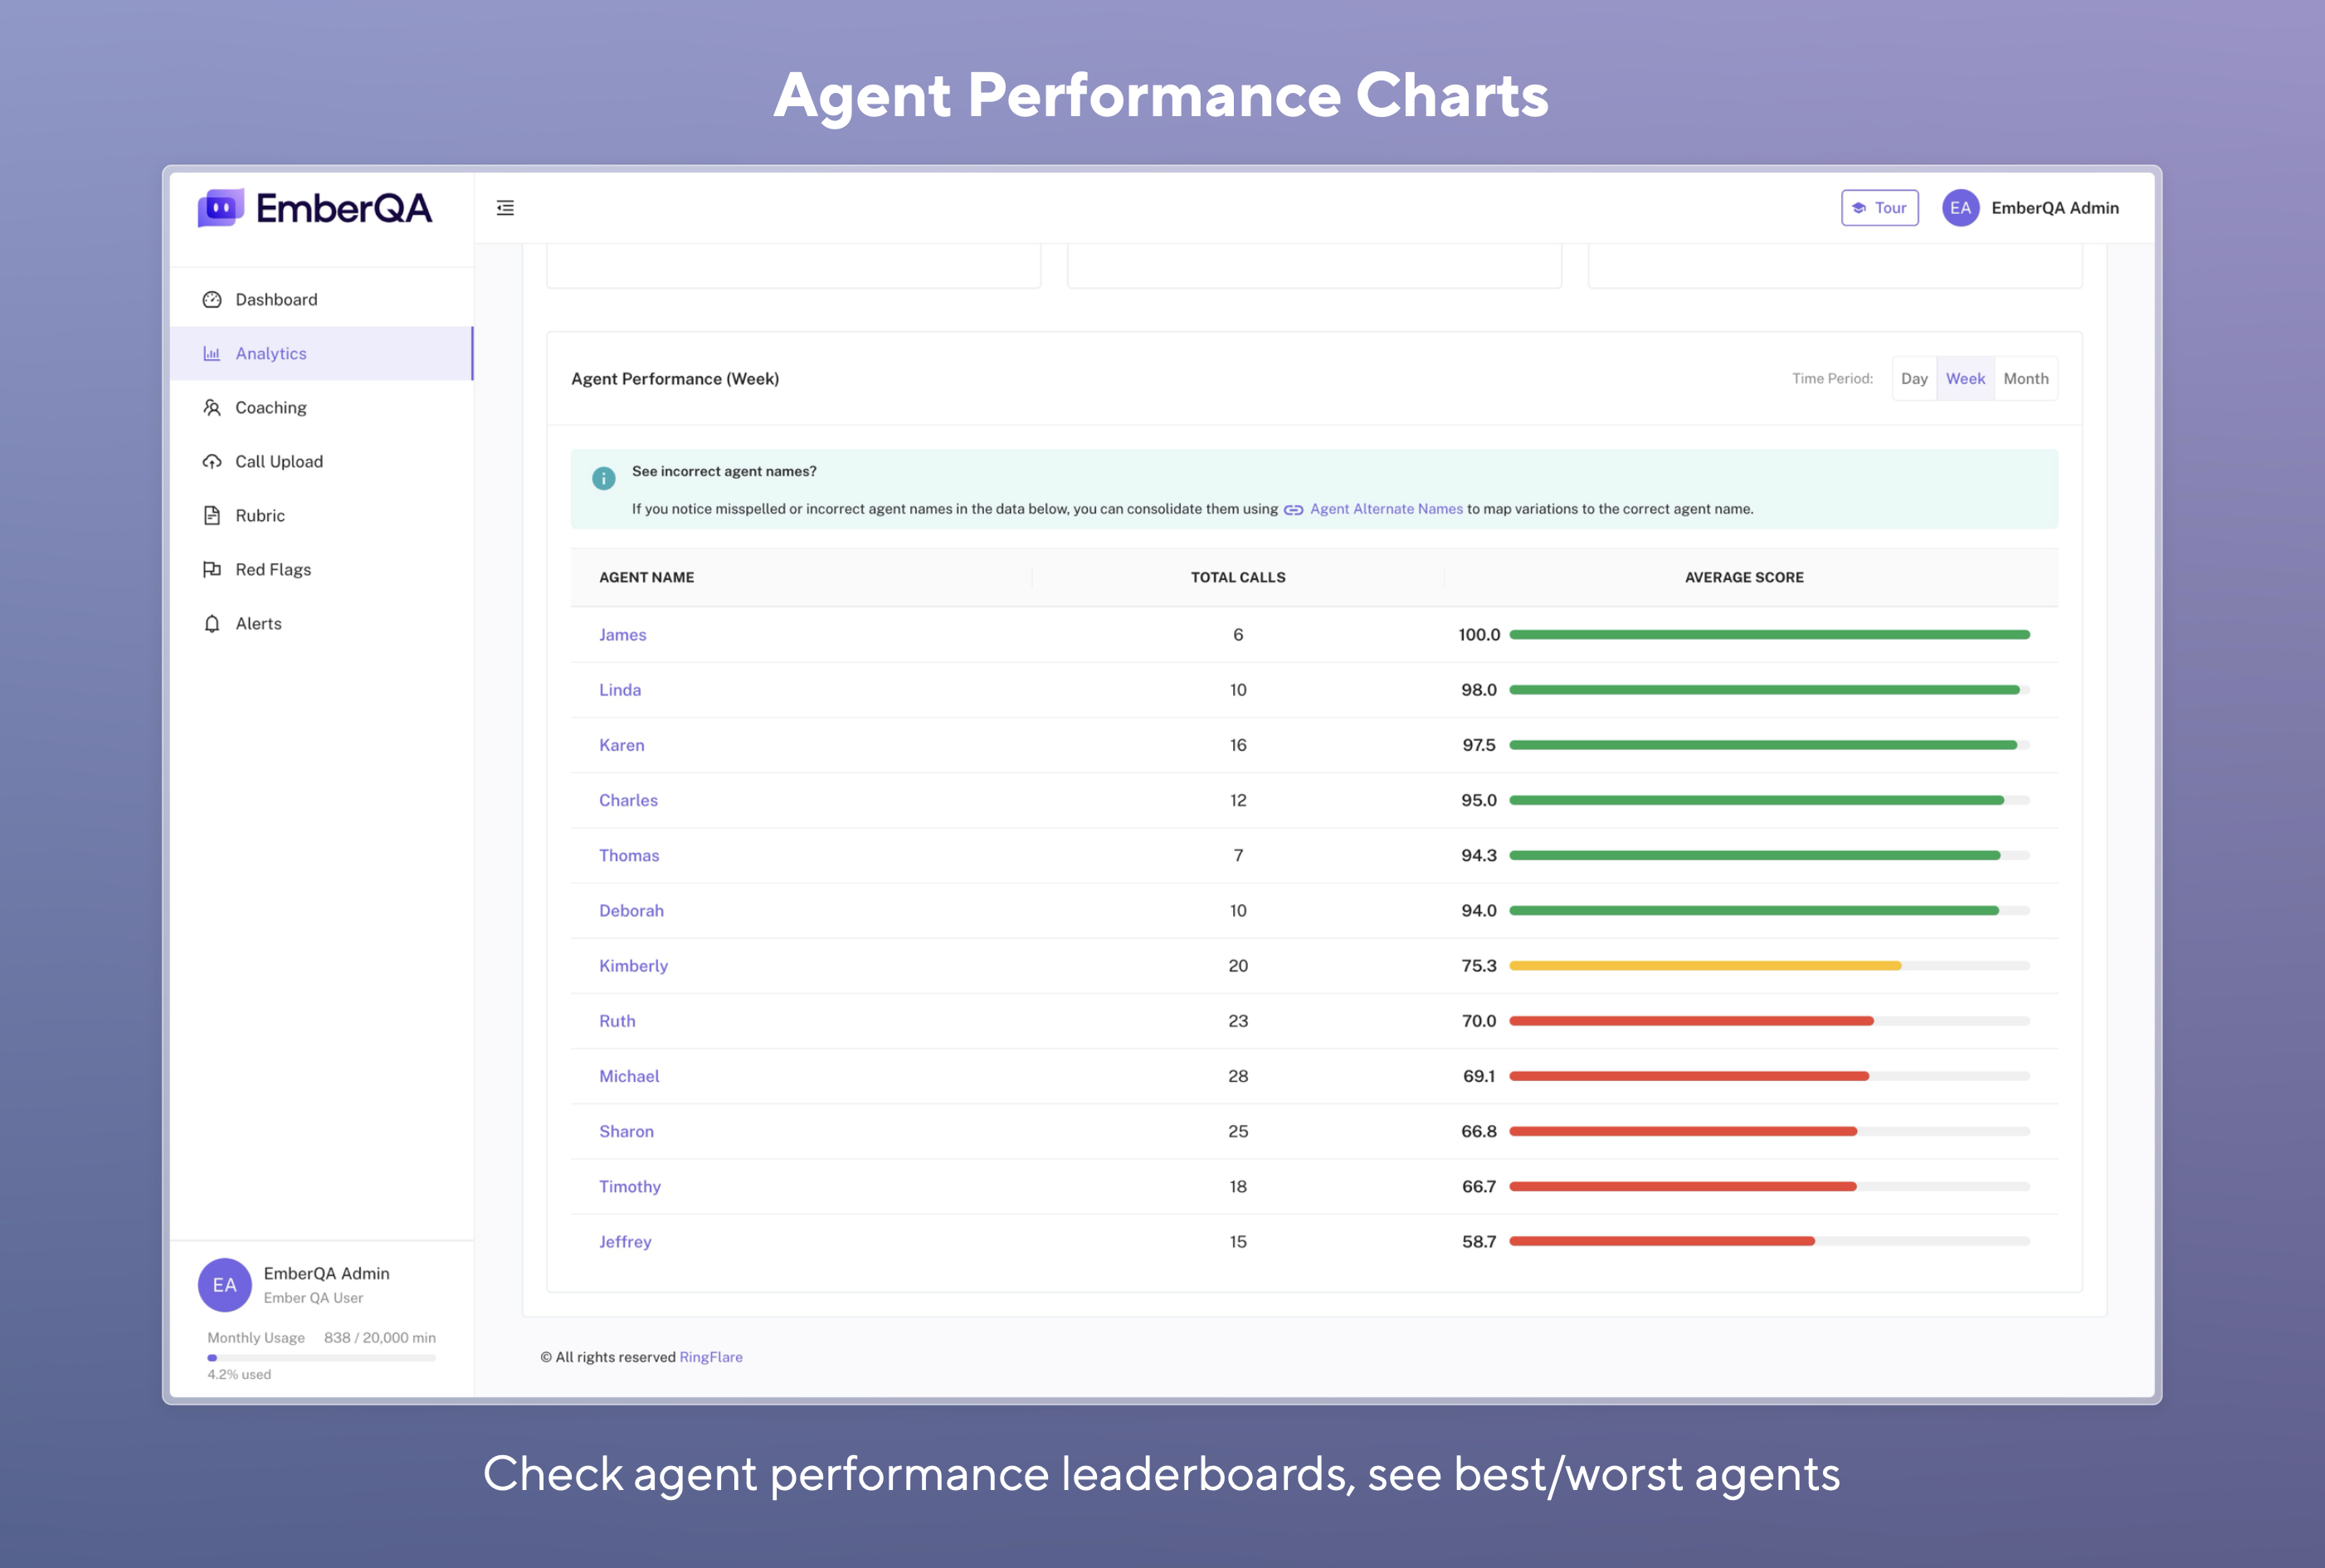Click the Alerts bell icon
The height and width of the screenshot is (1568, 2325).
(x=212, y=624)
